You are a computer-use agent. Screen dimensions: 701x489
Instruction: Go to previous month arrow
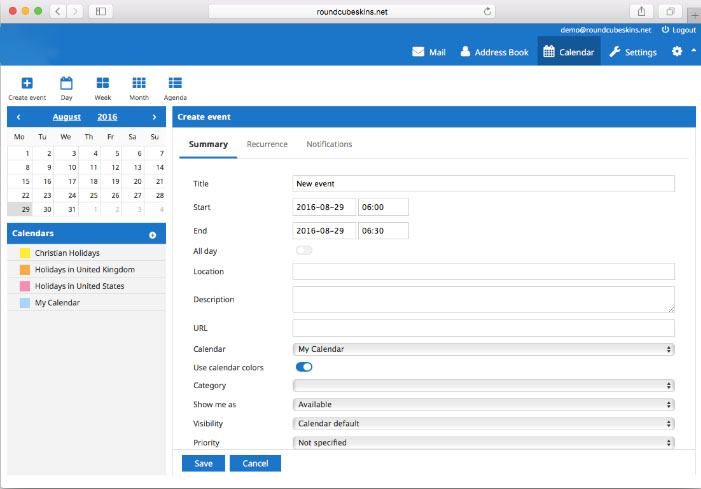(x=18, y=117)
